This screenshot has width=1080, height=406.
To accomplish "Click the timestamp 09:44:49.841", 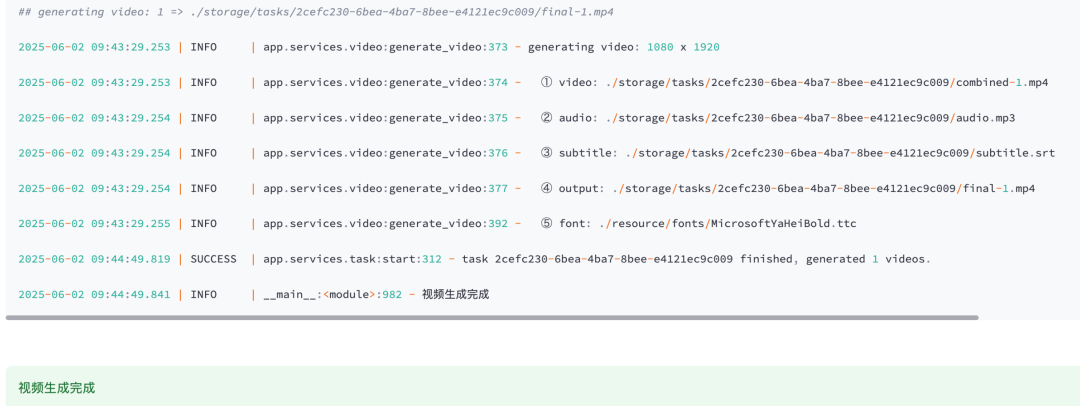I will point(131,294).
